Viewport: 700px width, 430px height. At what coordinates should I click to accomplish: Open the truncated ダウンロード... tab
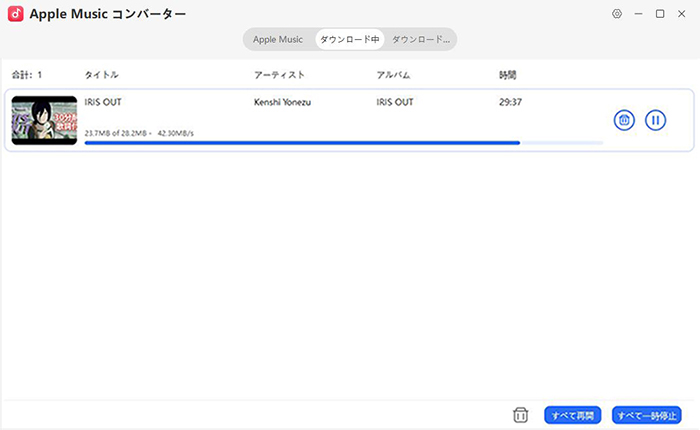click(x=421, y=39)
